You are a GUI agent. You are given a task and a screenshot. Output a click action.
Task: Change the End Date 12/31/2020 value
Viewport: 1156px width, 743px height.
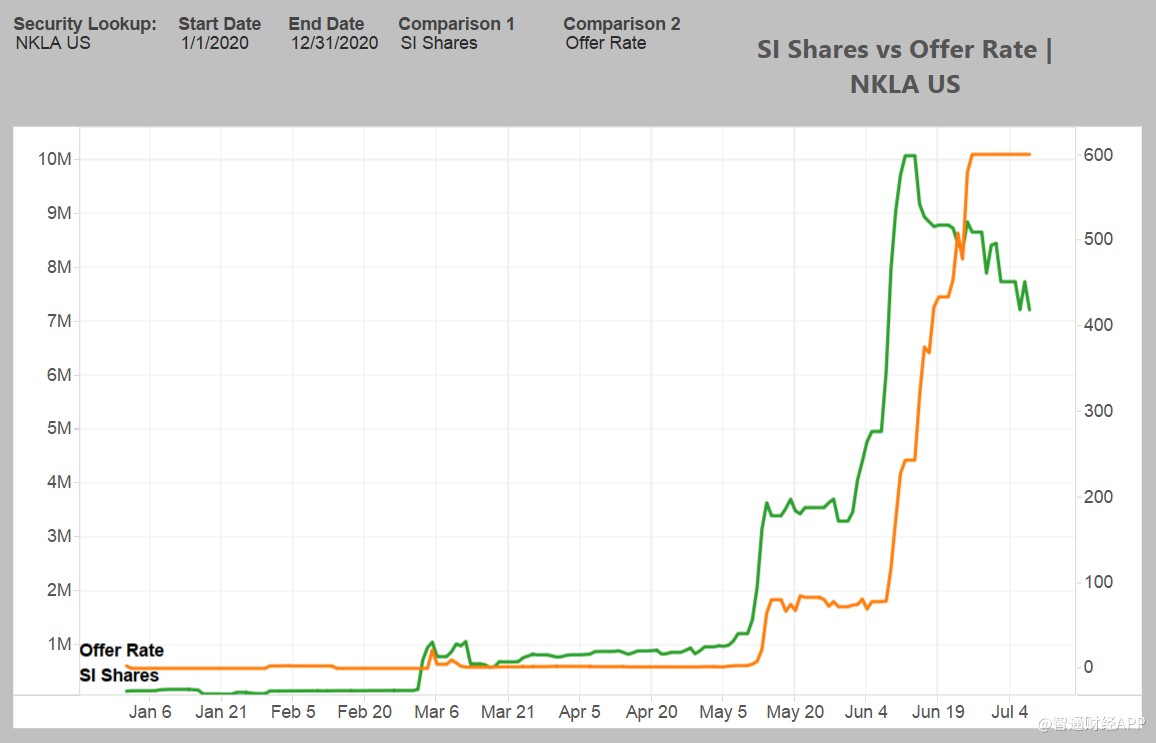click(x=334, y=43)
